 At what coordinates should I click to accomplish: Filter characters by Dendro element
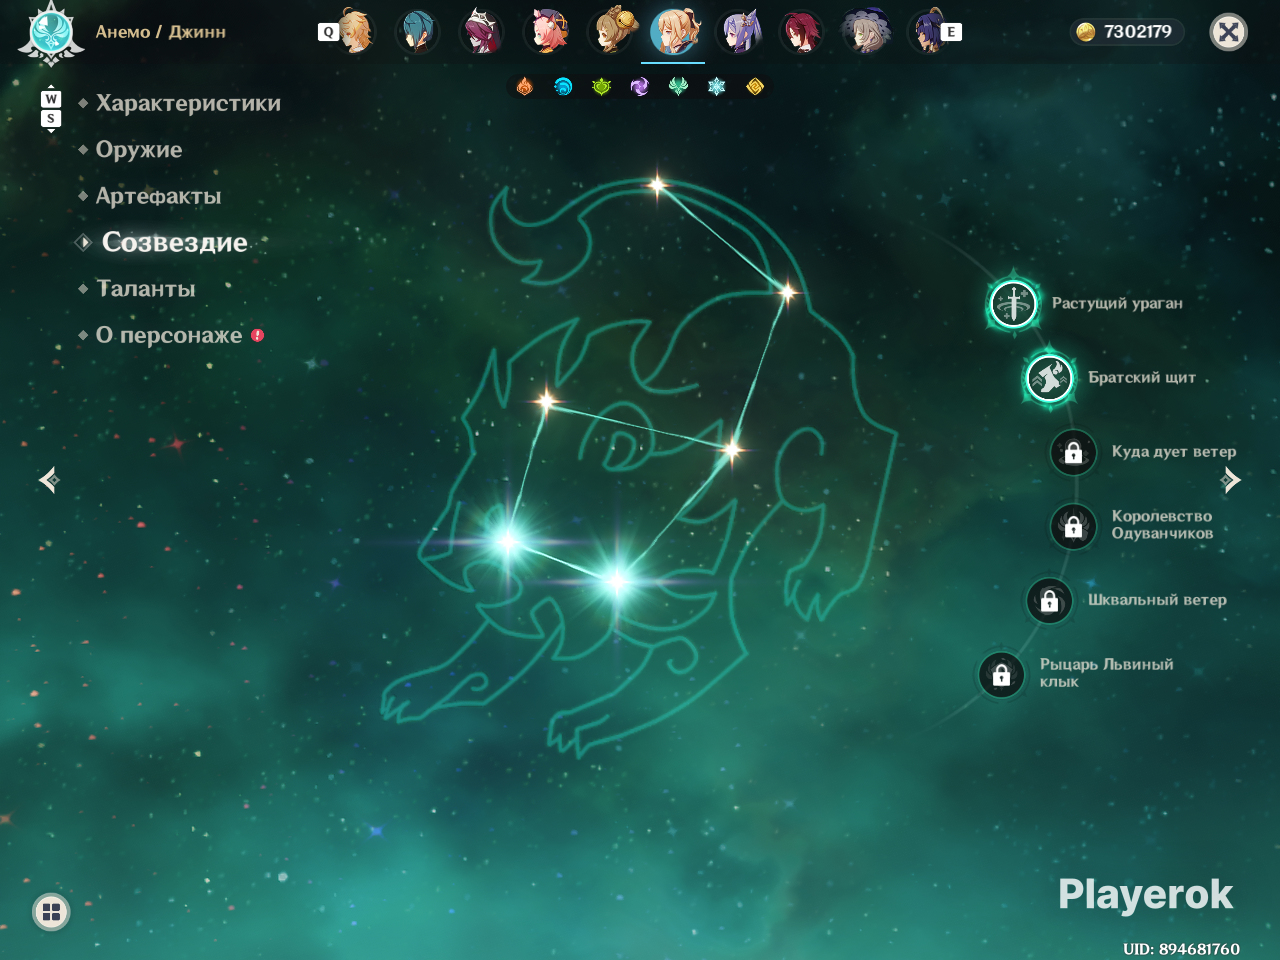pos(601,87)
